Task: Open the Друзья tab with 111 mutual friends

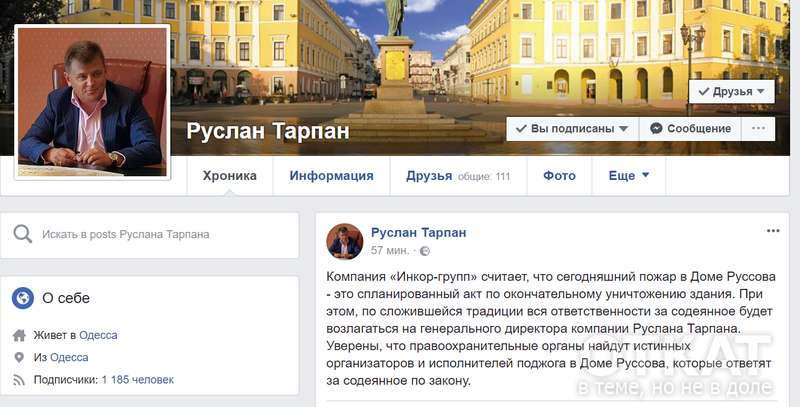Action: [458, 176]
